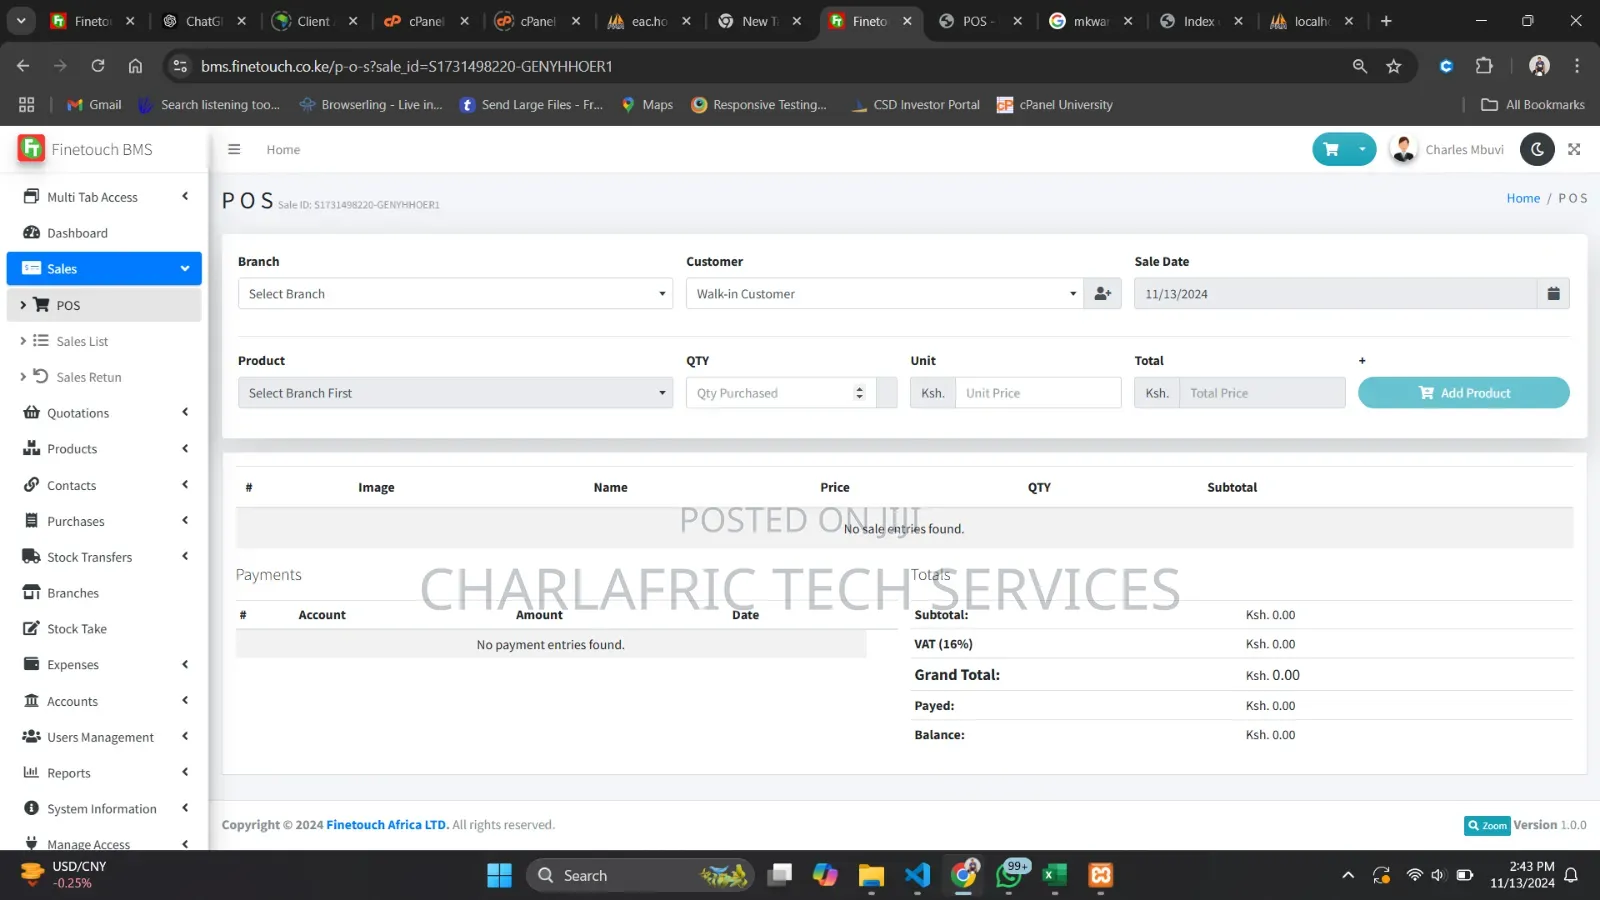
Task: Open Excel from taskbar
Action: coord(1054,876)
